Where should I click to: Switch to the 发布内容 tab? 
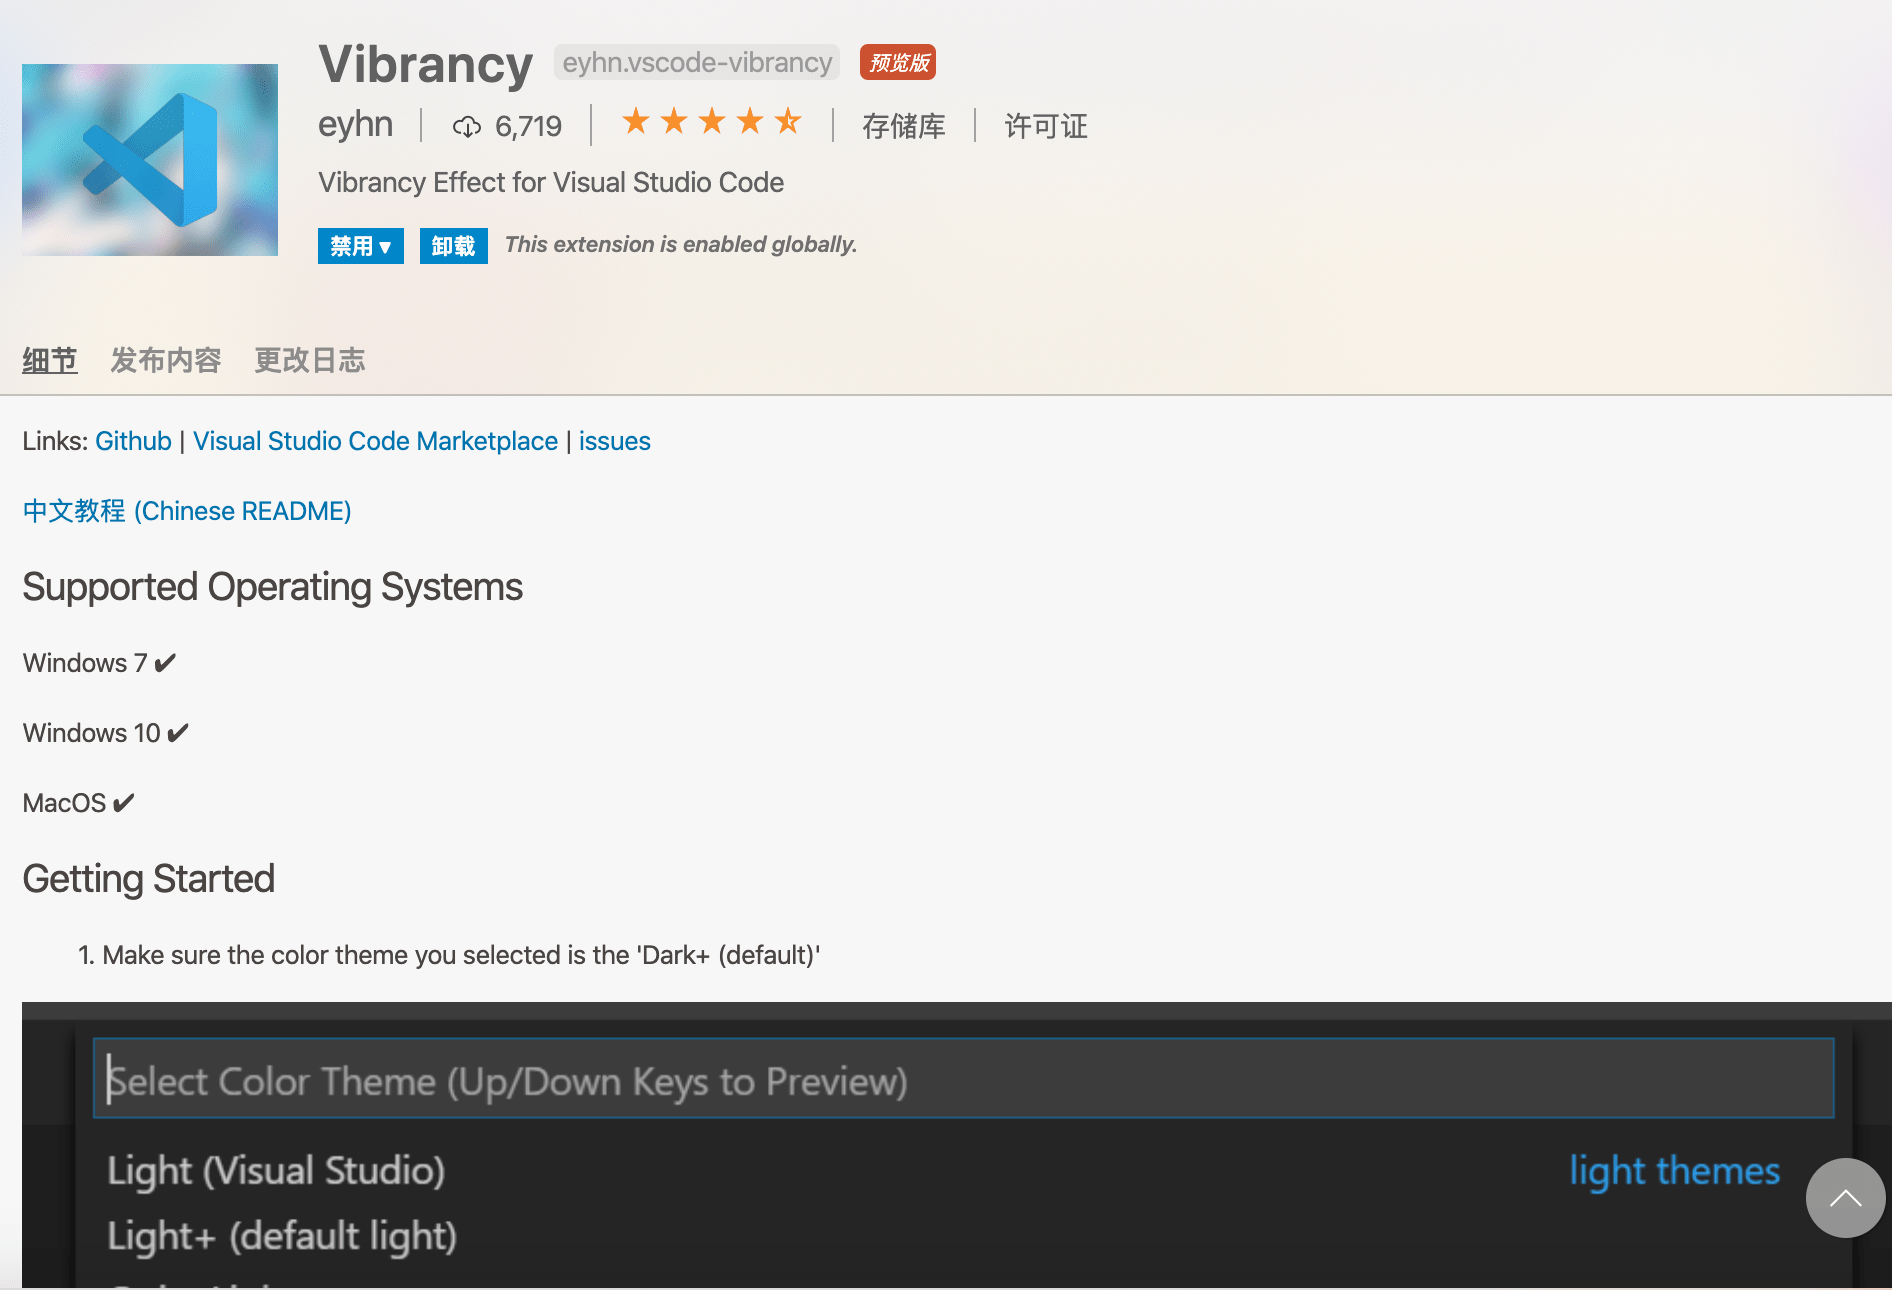pyautogui.click(x=166, y=360)
